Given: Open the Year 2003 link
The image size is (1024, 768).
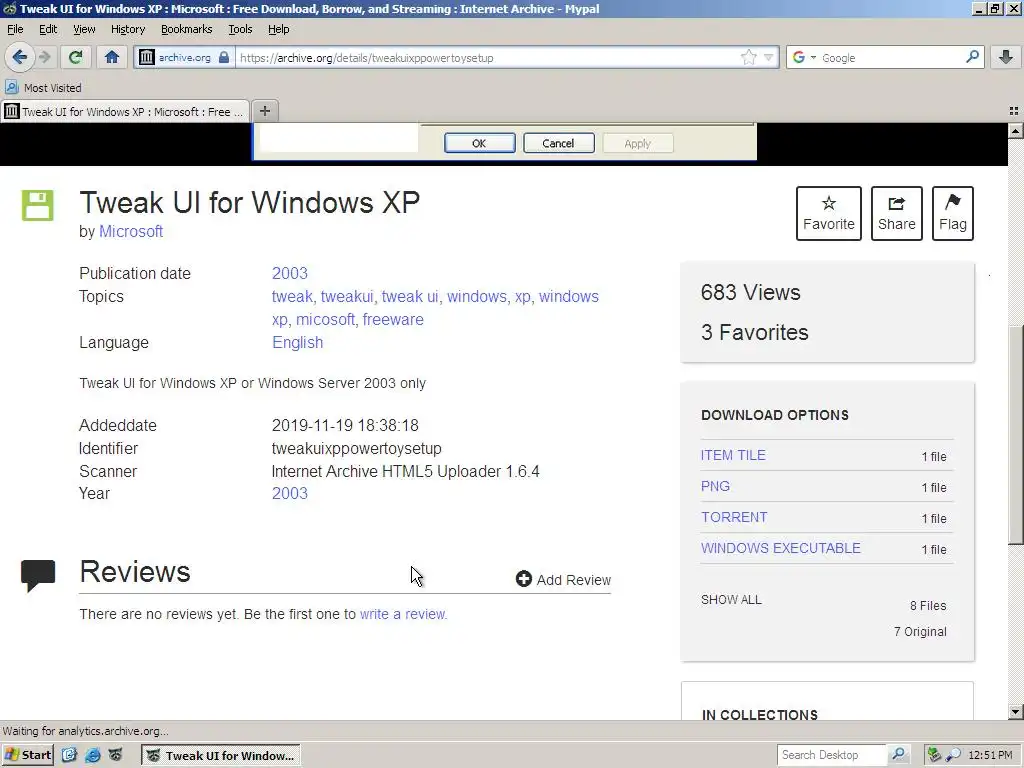Looking at the screenshot, I should pyautogui.click(x=289, y=493).
